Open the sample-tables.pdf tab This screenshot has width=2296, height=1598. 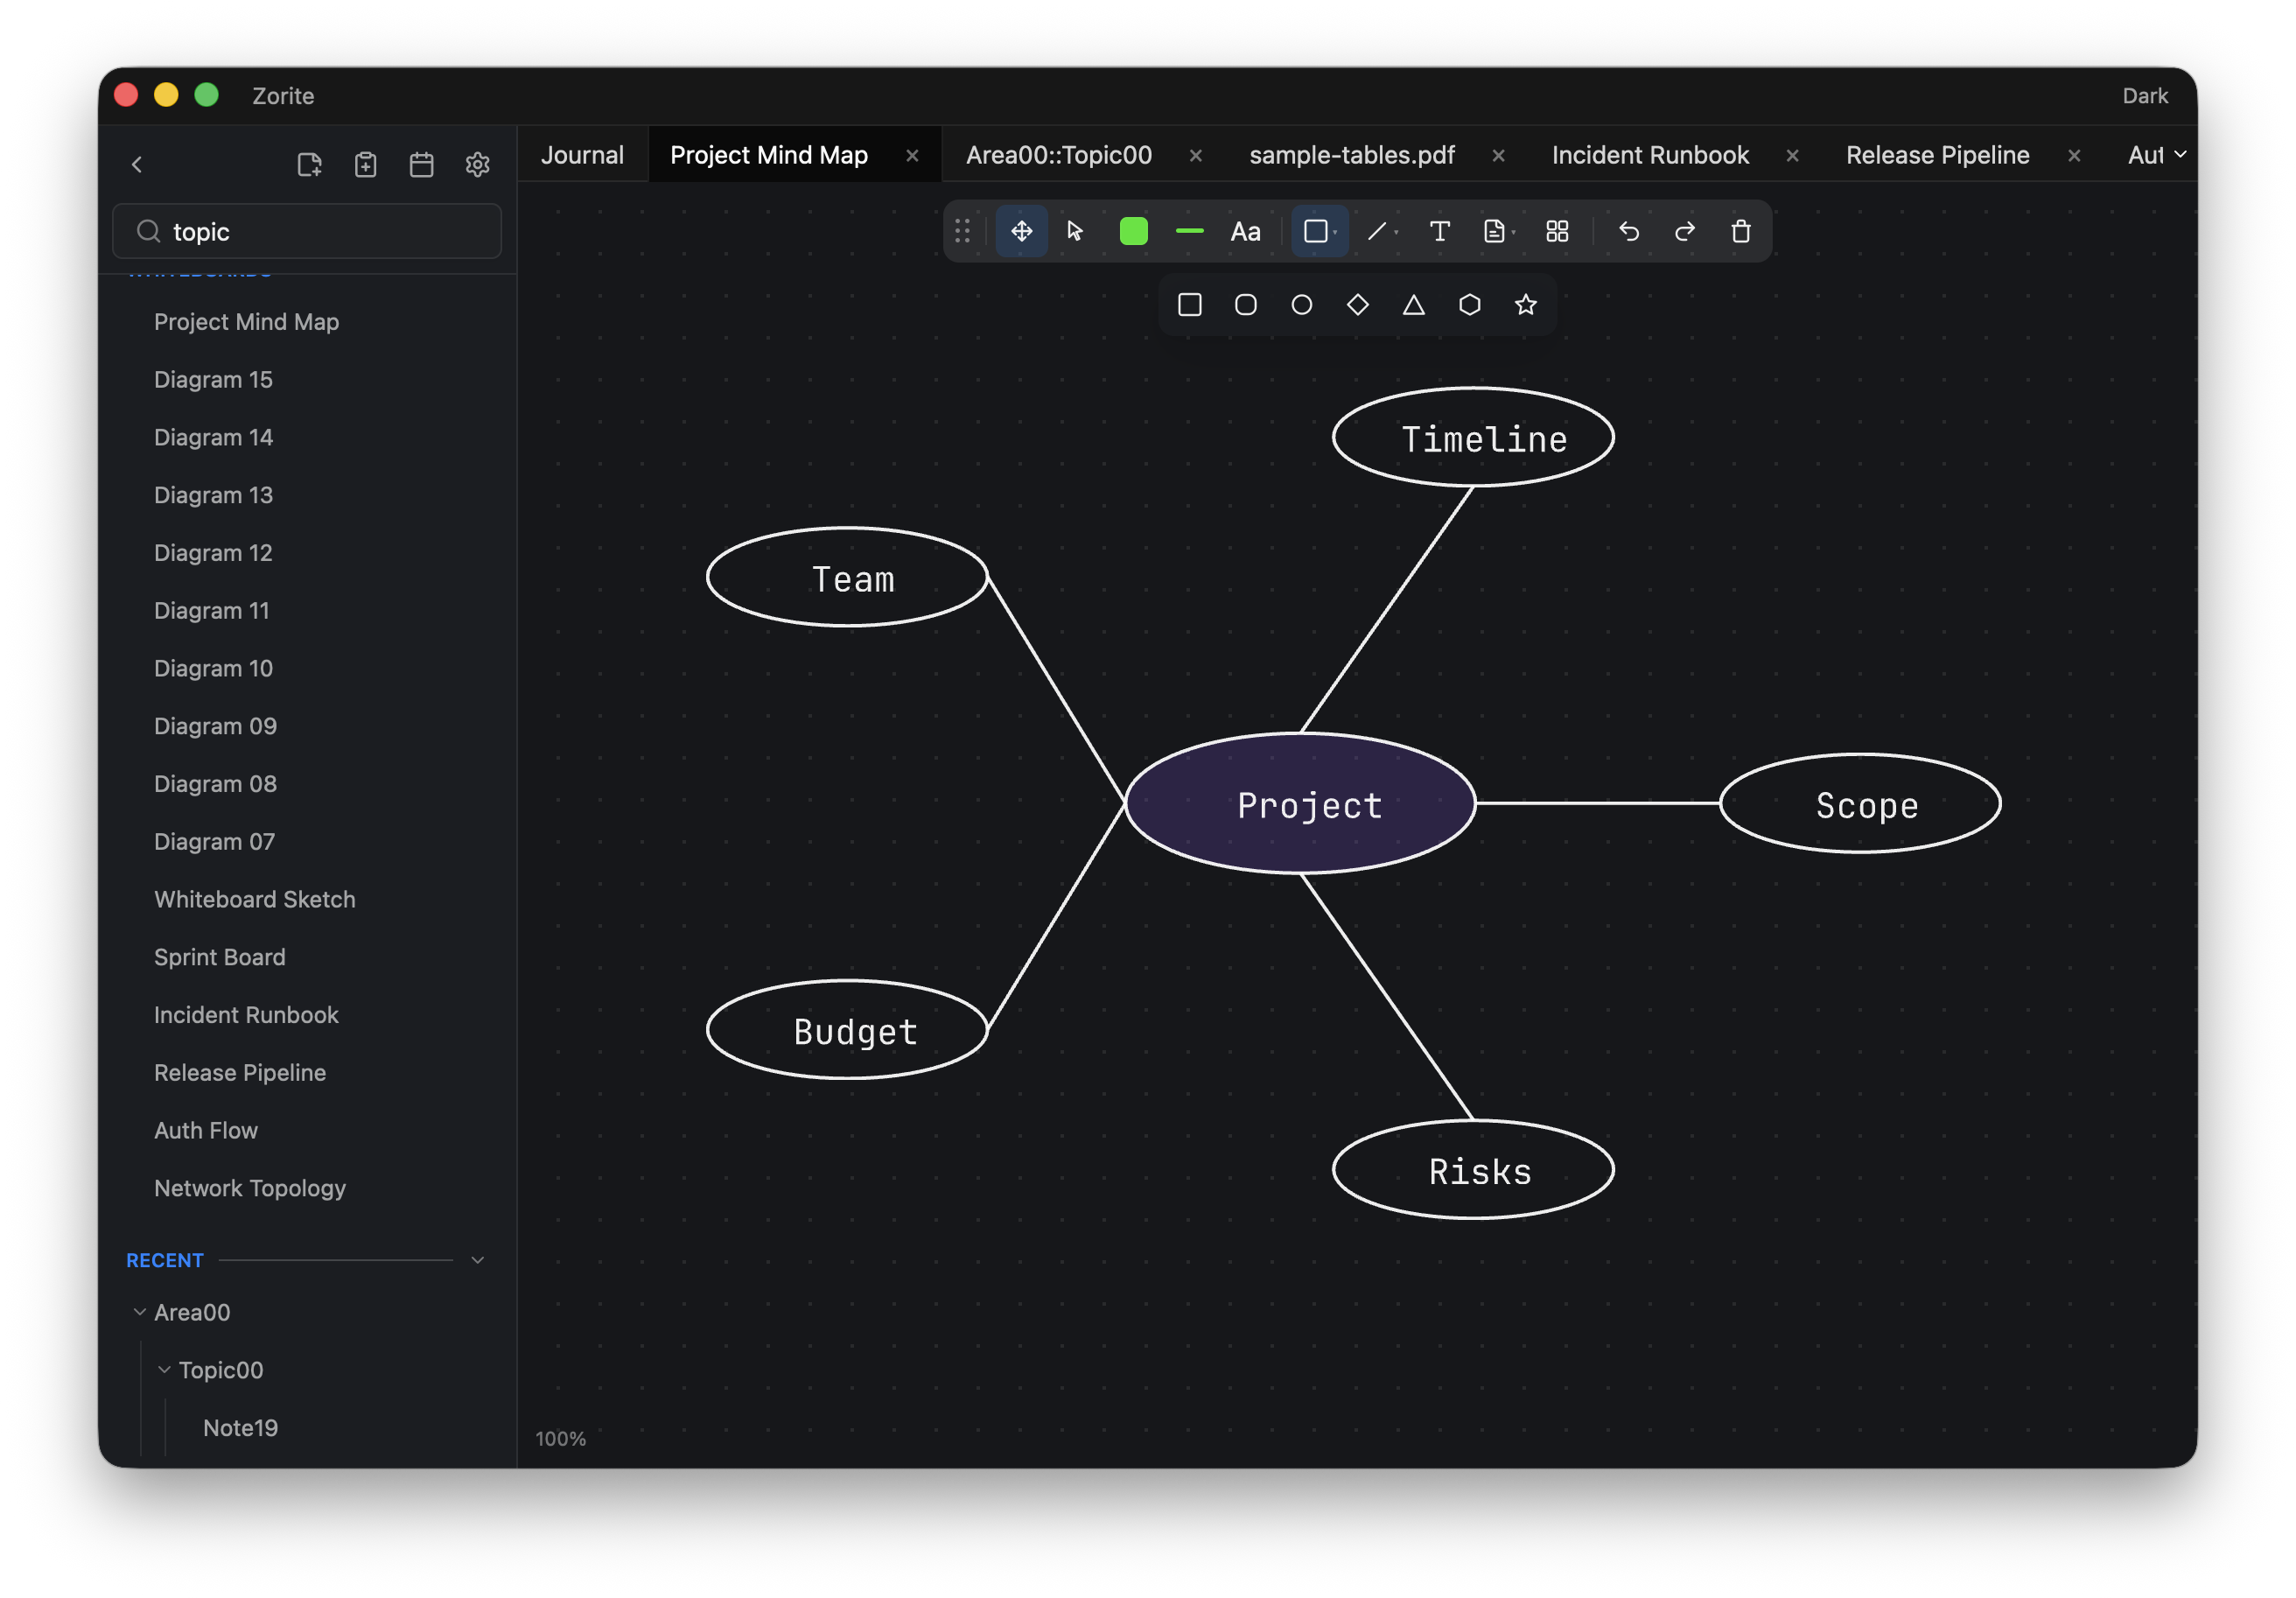(x=1351, y=155)
